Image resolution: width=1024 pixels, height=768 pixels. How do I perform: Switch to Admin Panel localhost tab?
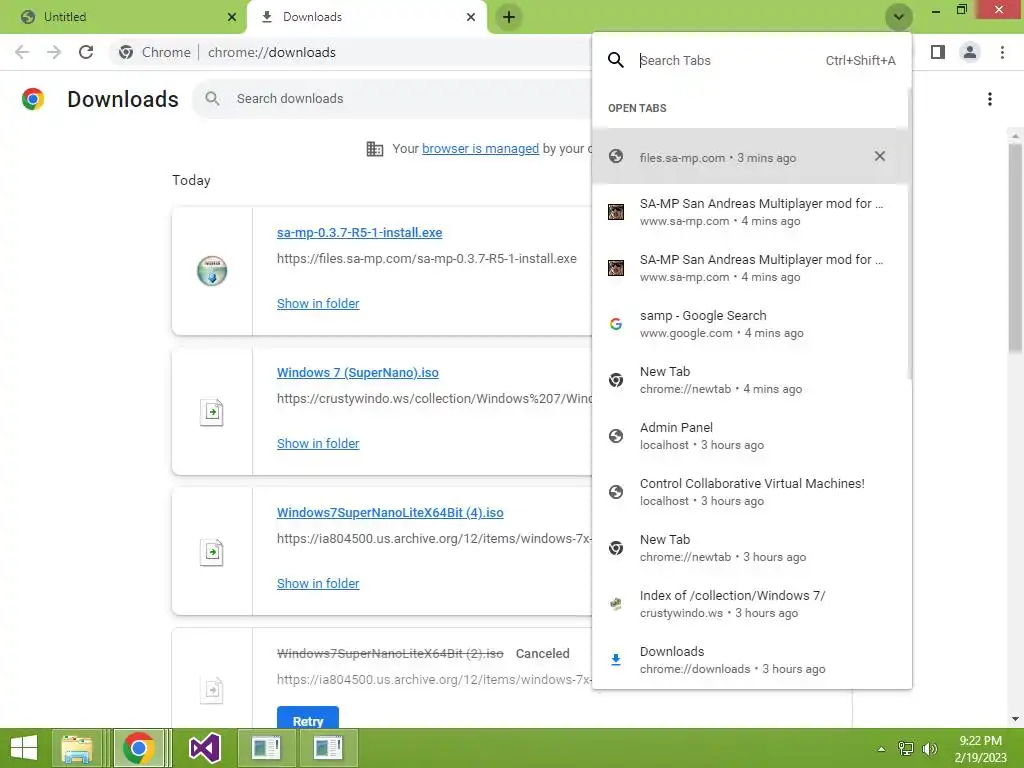pos(750,436)
